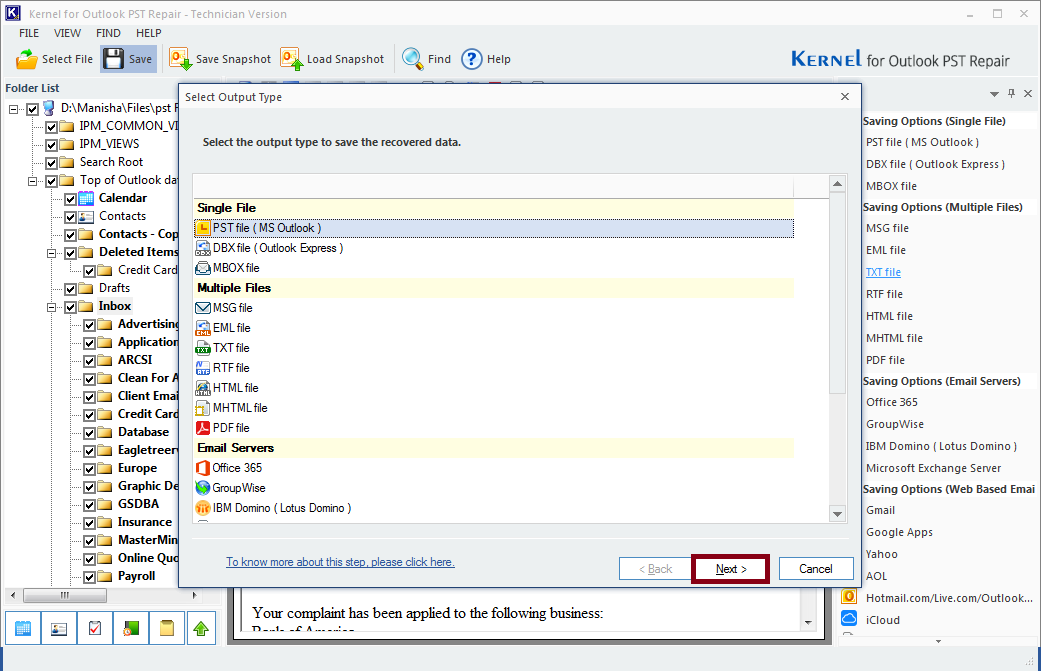Click the Next button
1041x671 pixels.
tap(730, 569)
